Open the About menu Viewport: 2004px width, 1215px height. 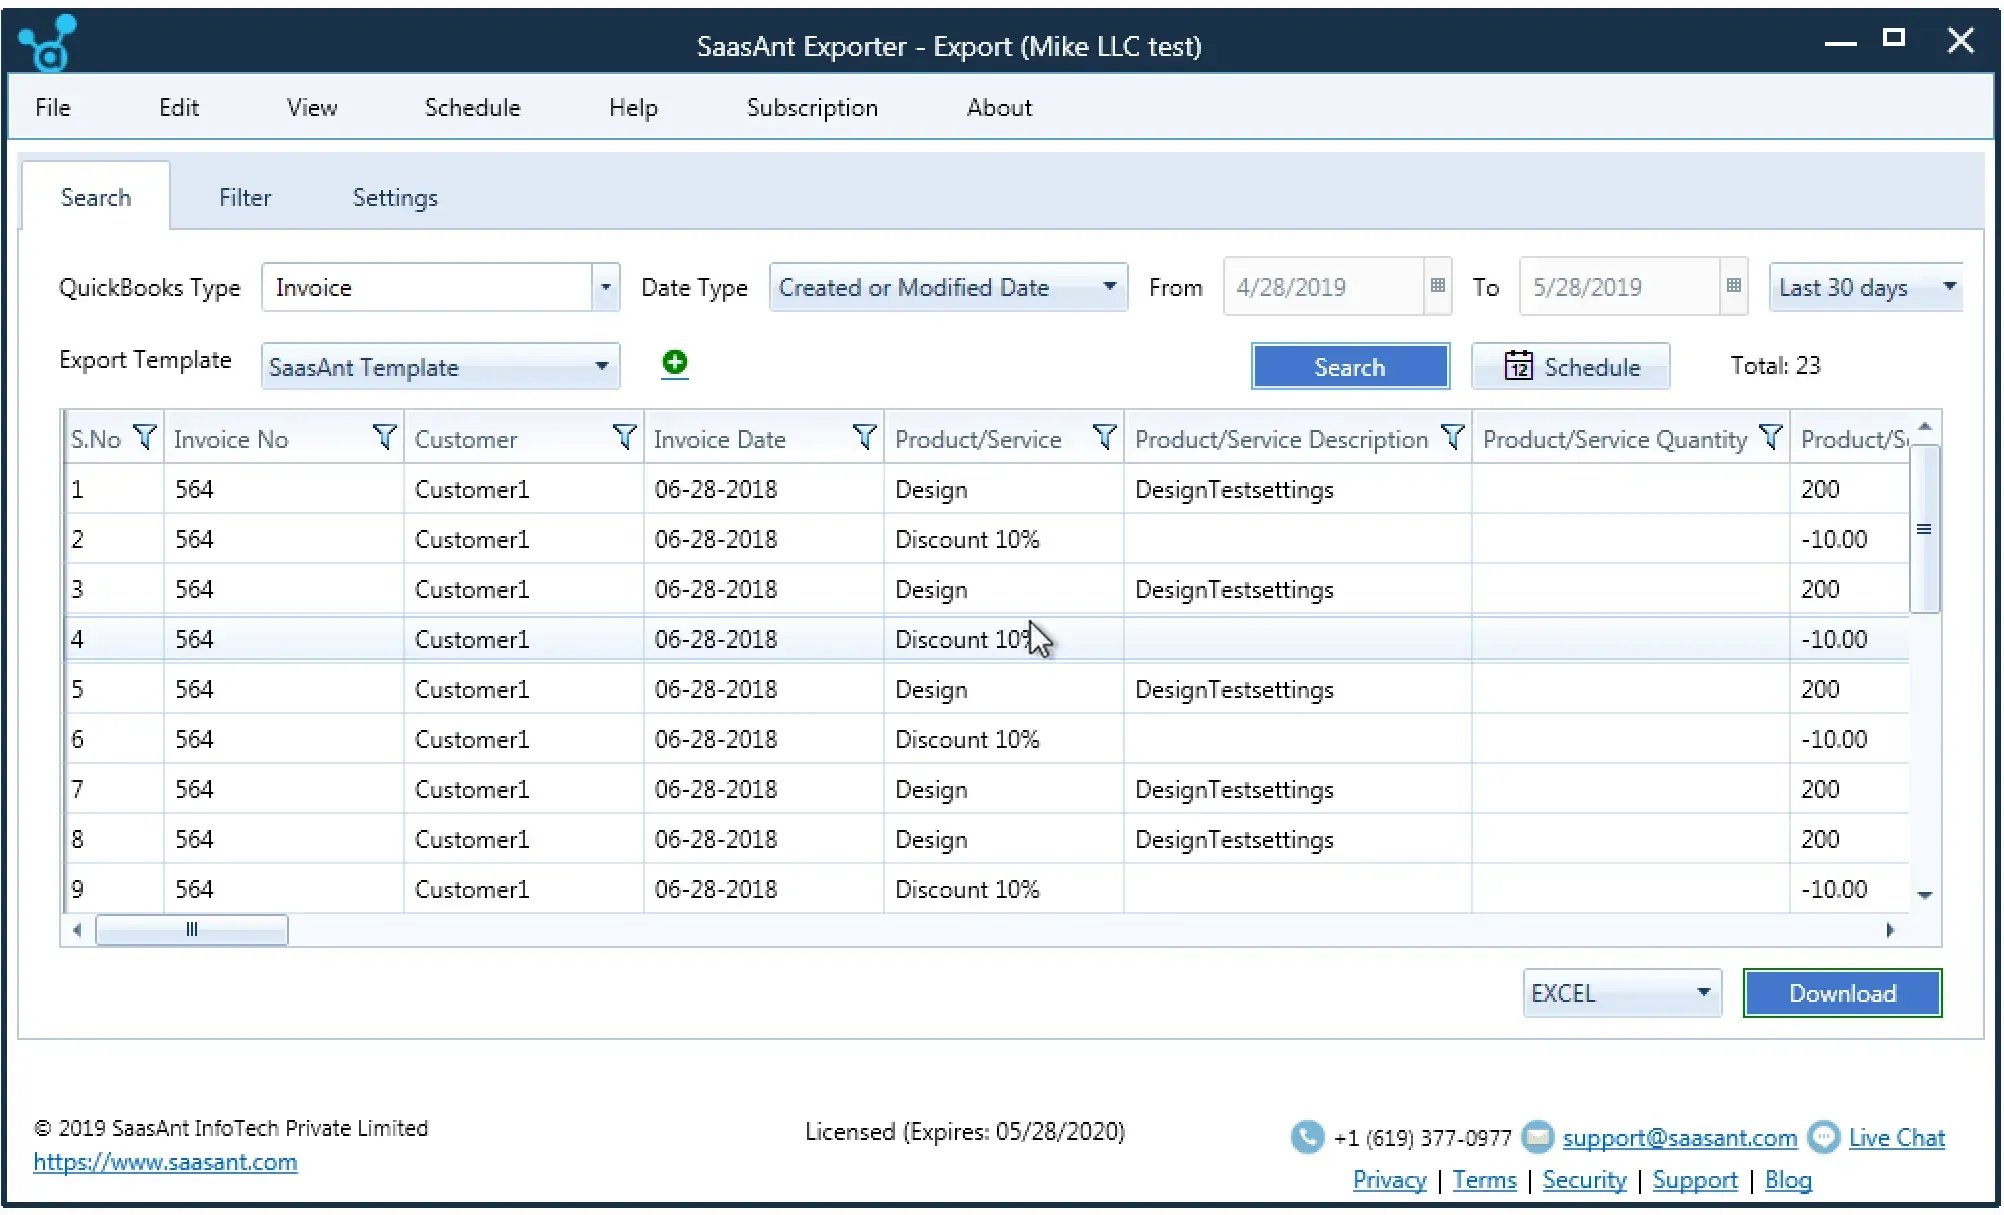click(x=999, y=107)
